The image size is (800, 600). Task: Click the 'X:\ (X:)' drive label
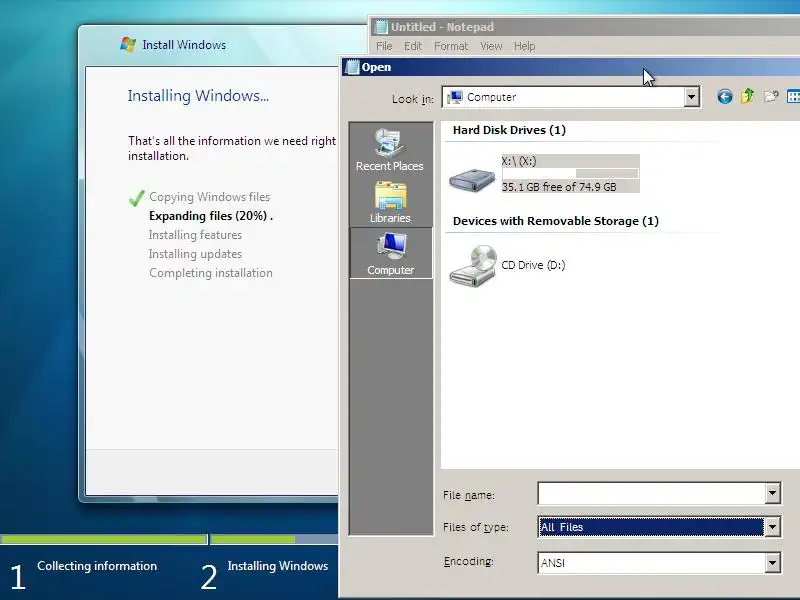point(519,161)
